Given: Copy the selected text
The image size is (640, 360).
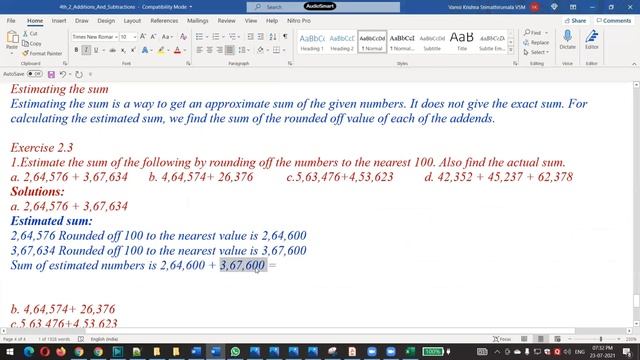Looking at the screenshot, I should pos(31,43).
